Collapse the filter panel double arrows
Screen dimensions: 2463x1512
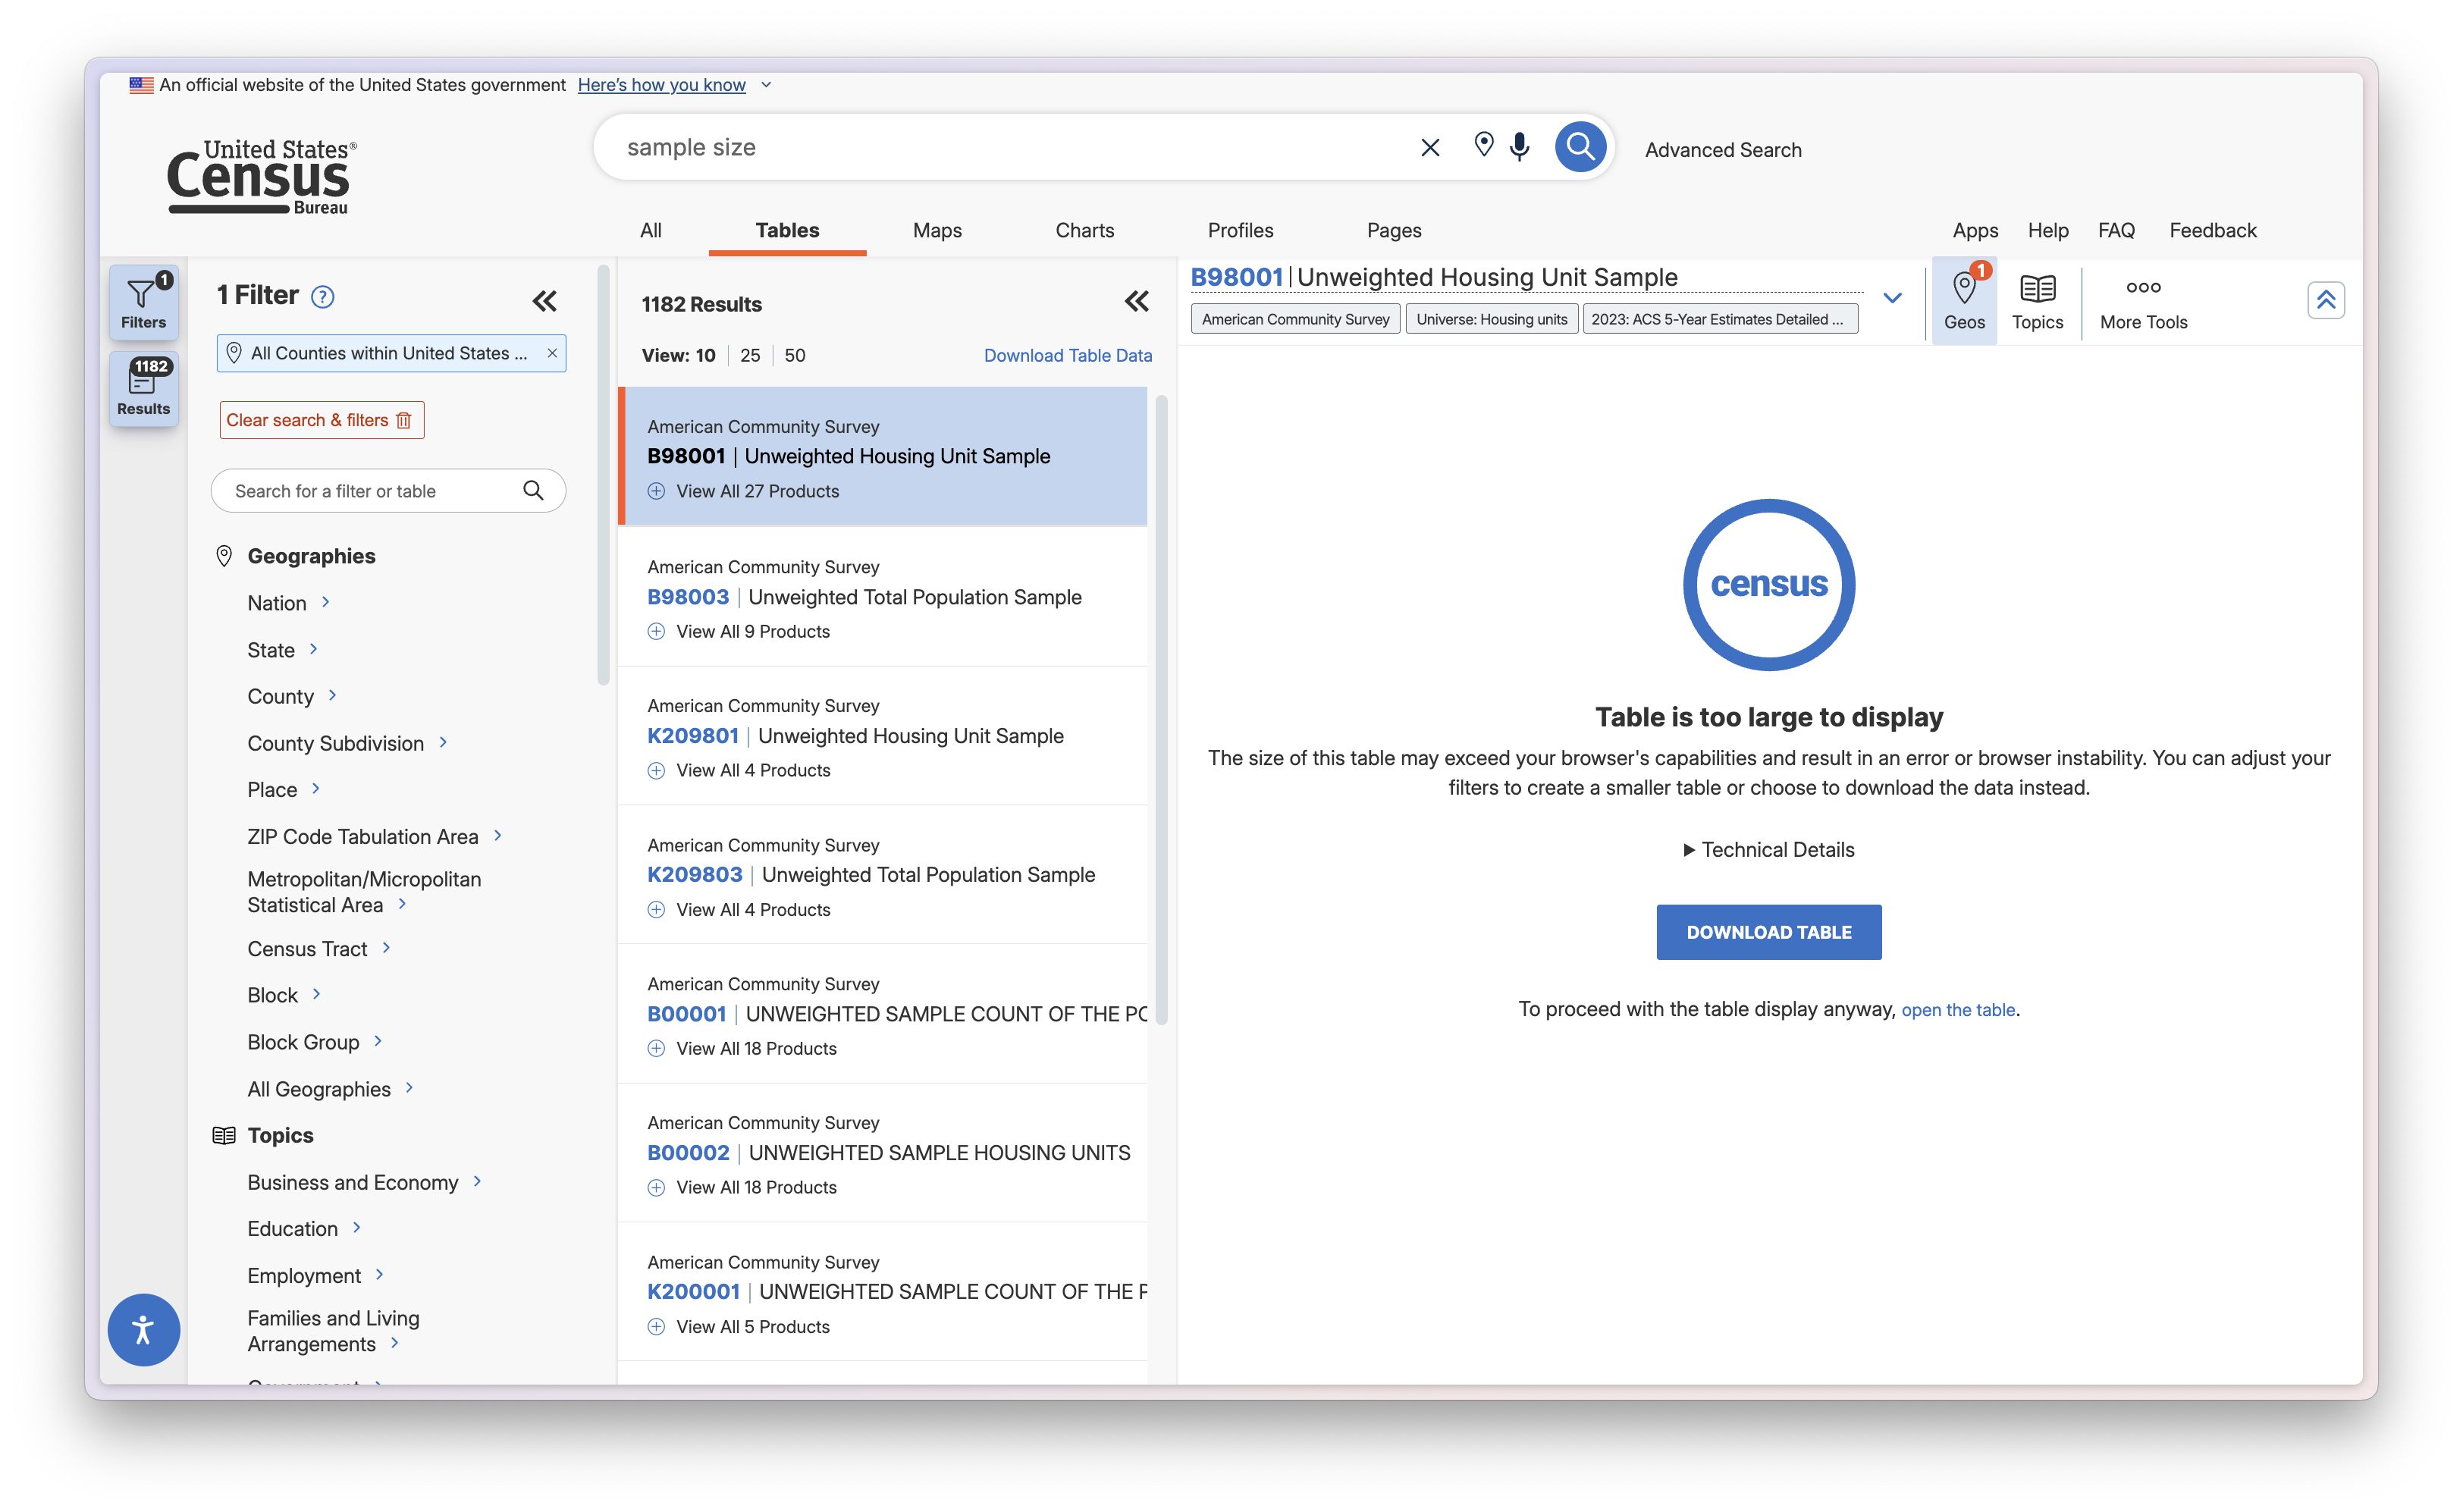[544, 301]
